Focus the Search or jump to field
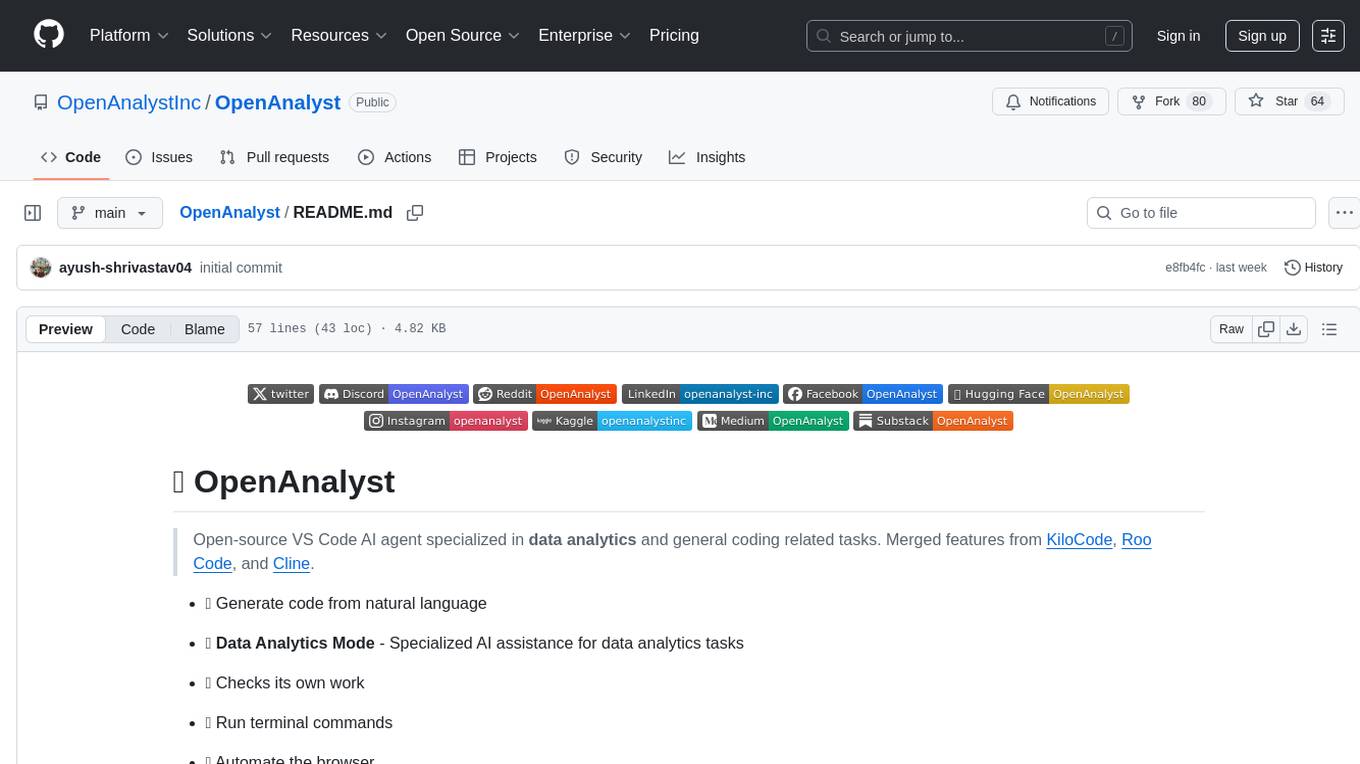Image resolution: width=1360 pixels, height=764 pixels. pyautogui.click(x=969, y=36)
